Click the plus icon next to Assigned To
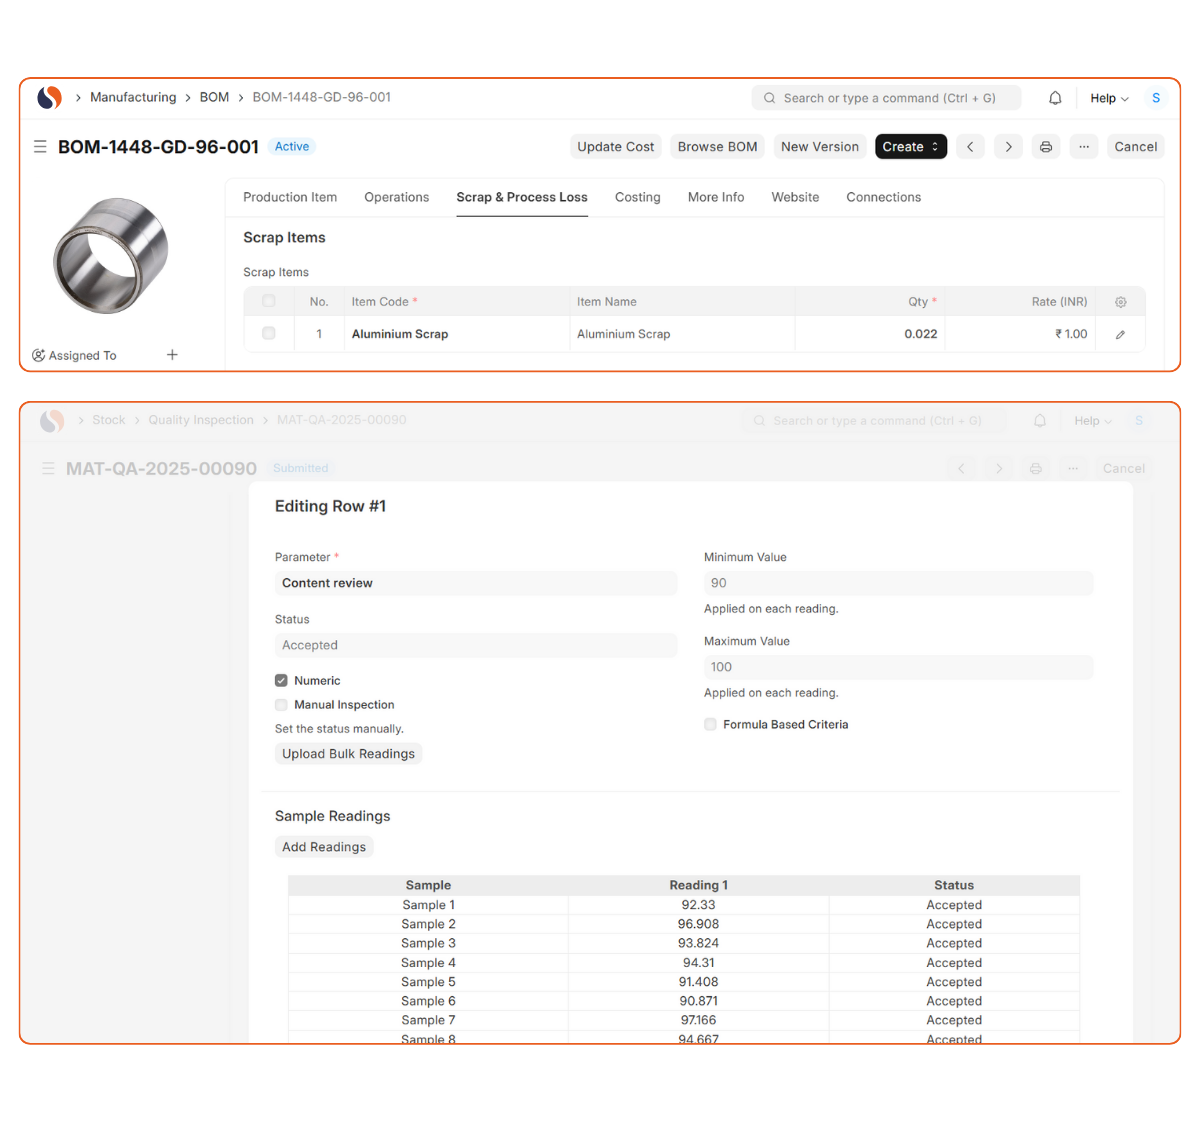 click(172, 355)
